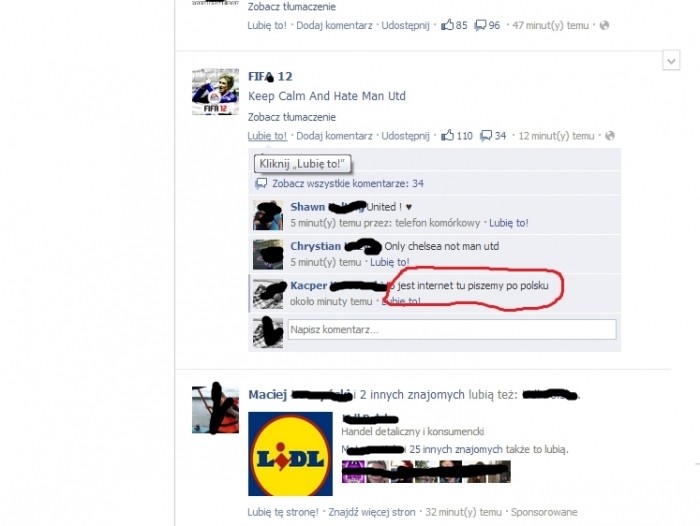Screen dimensions: 700x526
Task: Like the FIFA 12 post with Lubię to!
Action: pos(267,136)
